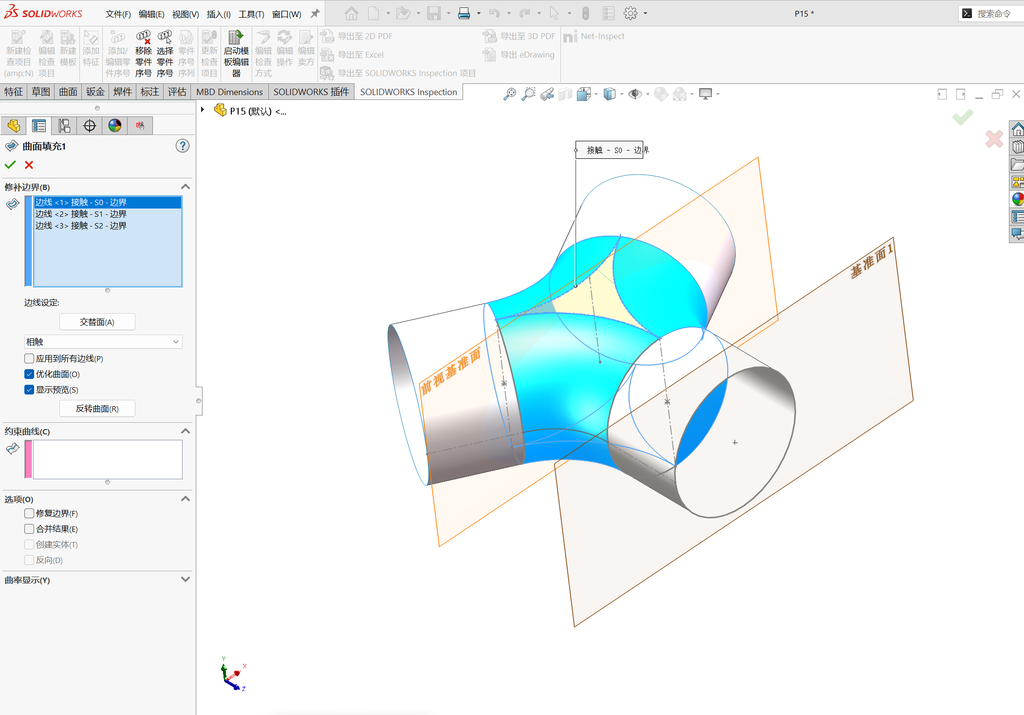Open the 文件(F) menu
This screenshot has width=1024, height=715.
coord(118,14)
